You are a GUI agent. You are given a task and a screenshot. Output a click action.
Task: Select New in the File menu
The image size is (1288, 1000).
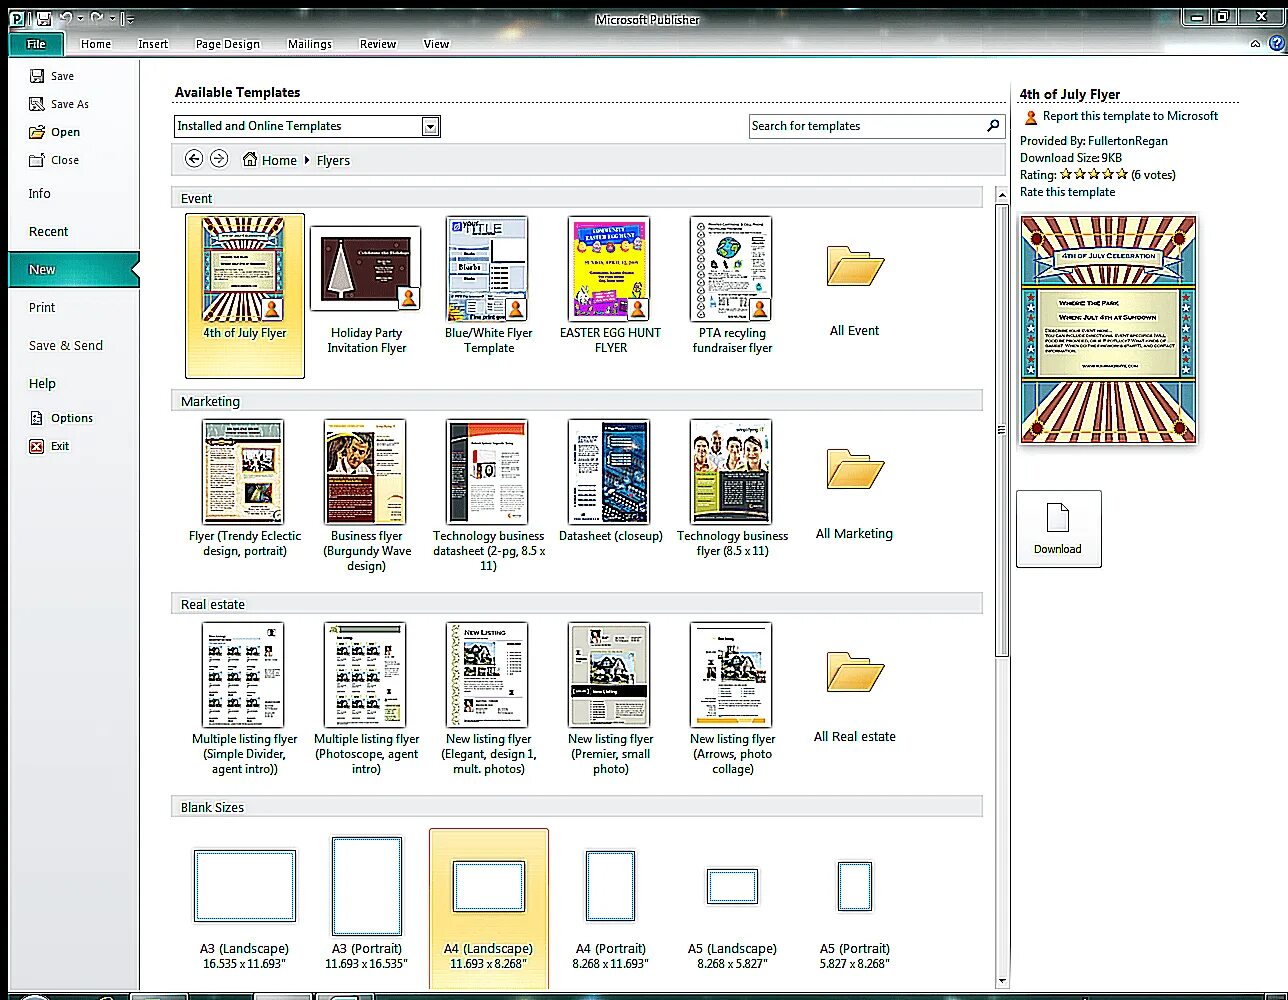point(74,270)
